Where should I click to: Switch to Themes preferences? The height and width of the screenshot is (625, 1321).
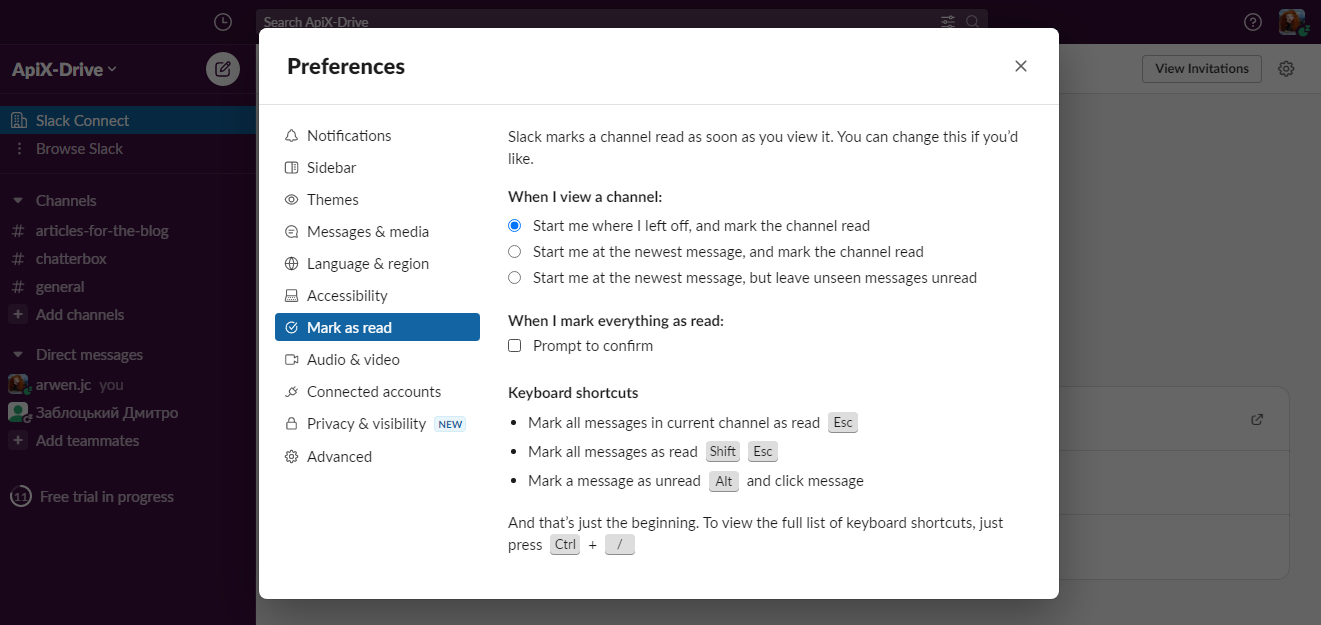click(x=377, y=199)
